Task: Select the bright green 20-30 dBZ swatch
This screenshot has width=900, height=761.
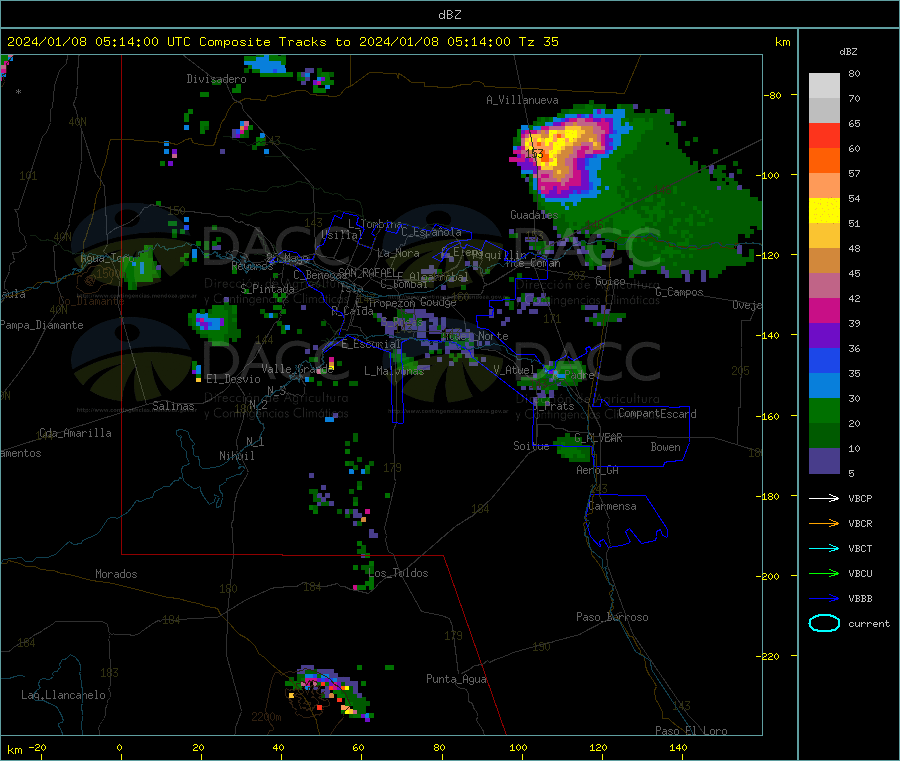Action: 824,410
